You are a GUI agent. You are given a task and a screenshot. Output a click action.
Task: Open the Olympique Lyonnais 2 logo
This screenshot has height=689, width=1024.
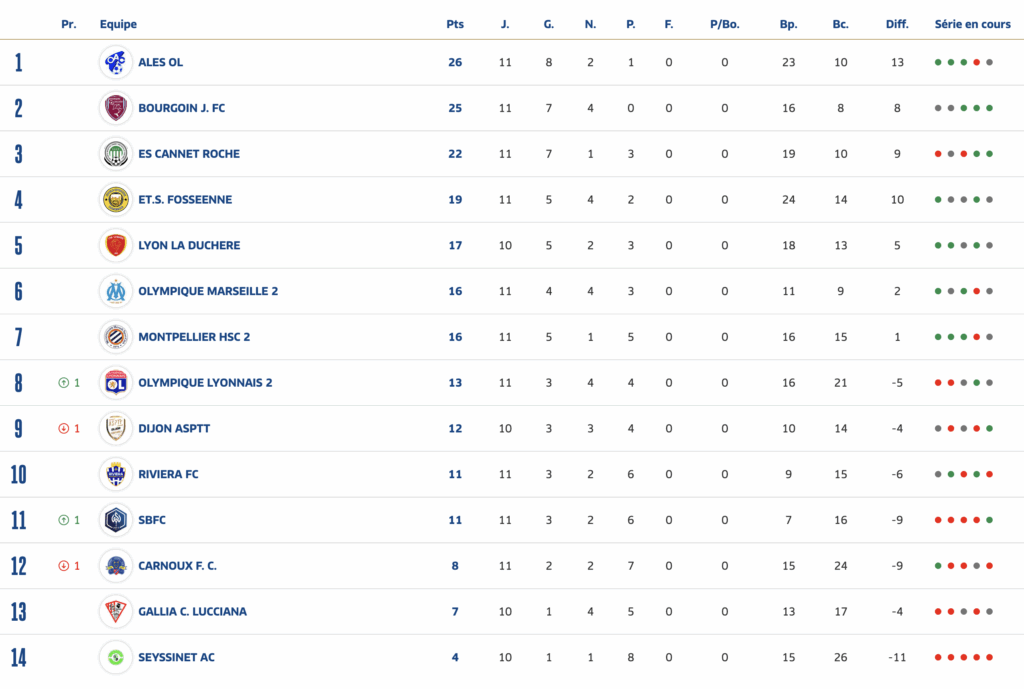click(x=116, y=383)
